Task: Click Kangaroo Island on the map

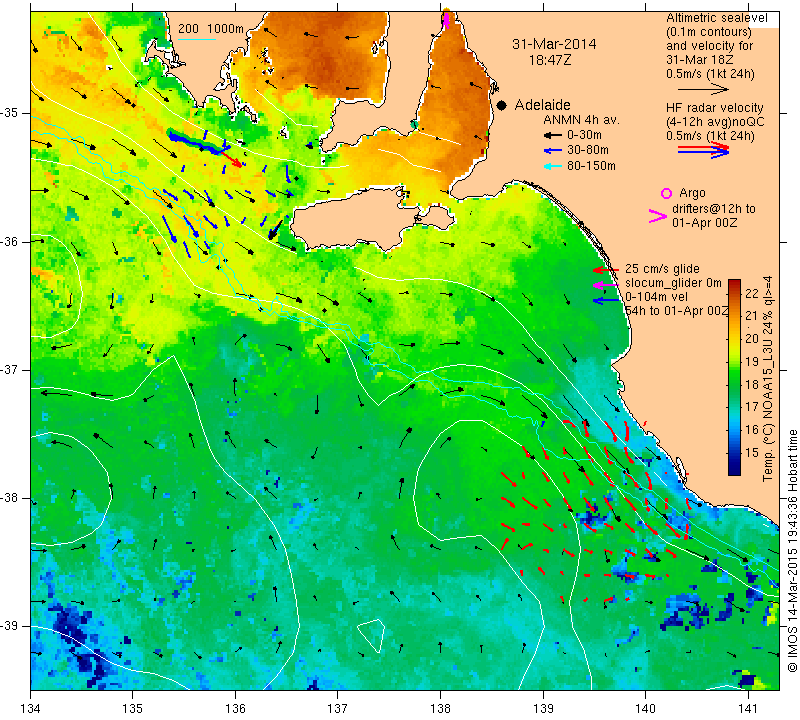Action: 357,218
